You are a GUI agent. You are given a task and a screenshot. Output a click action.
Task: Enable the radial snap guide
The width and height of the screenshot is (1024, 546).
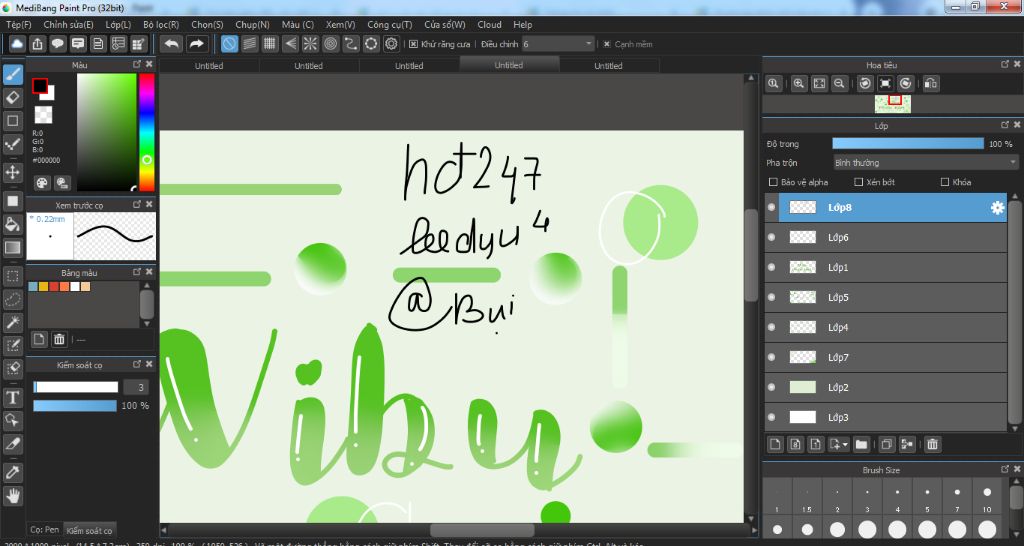coord(310,44)
